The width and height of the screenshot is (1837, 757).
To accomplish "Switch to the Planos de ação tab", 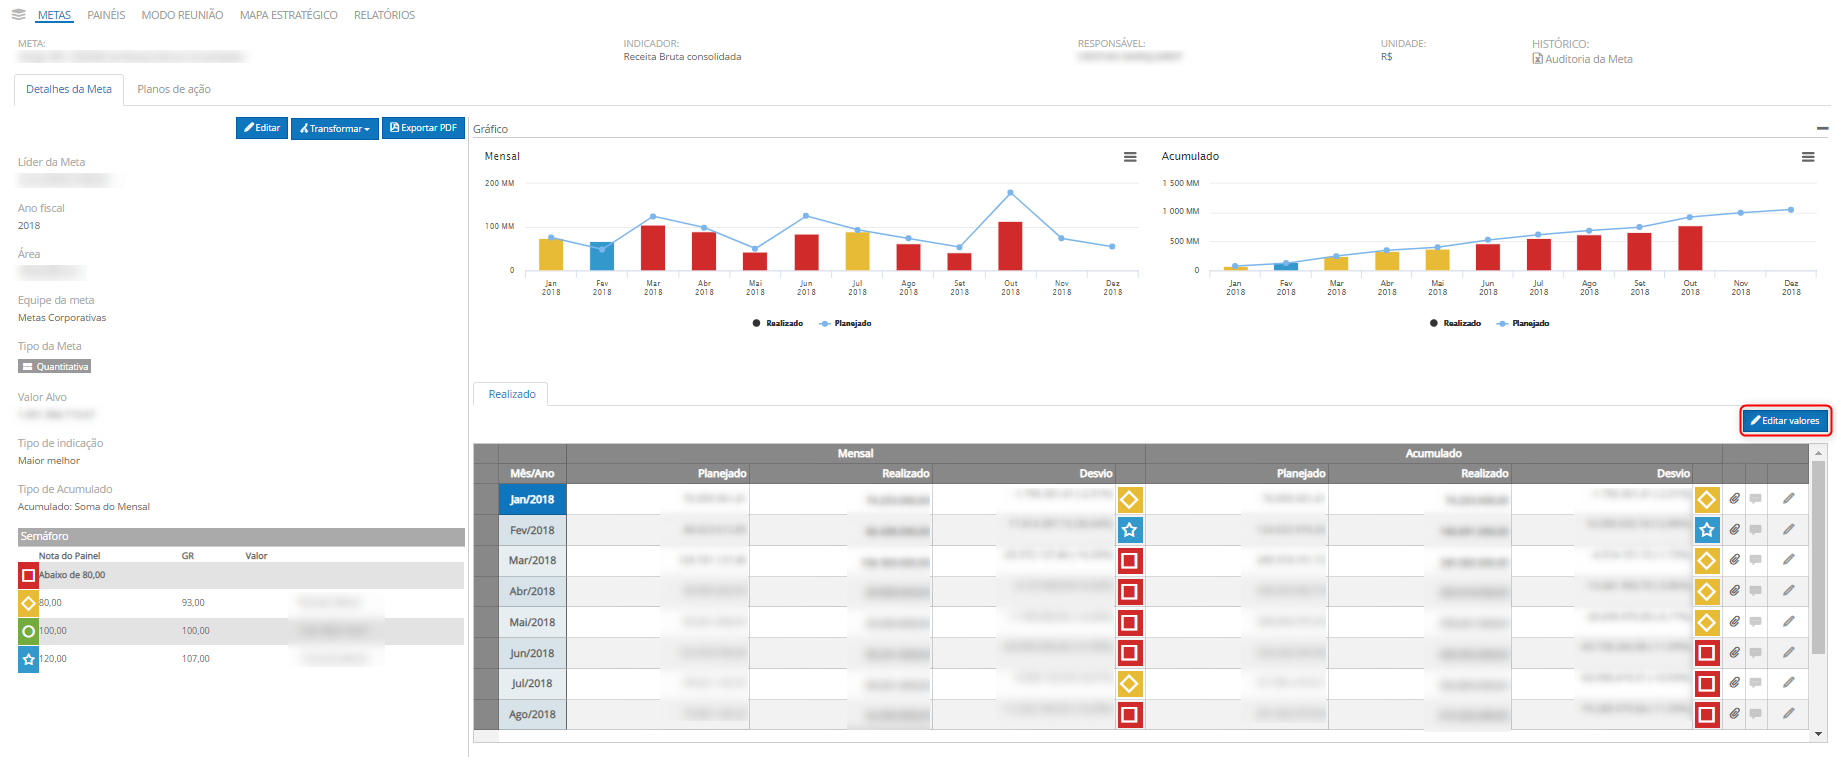I will (x=174, y=89).
